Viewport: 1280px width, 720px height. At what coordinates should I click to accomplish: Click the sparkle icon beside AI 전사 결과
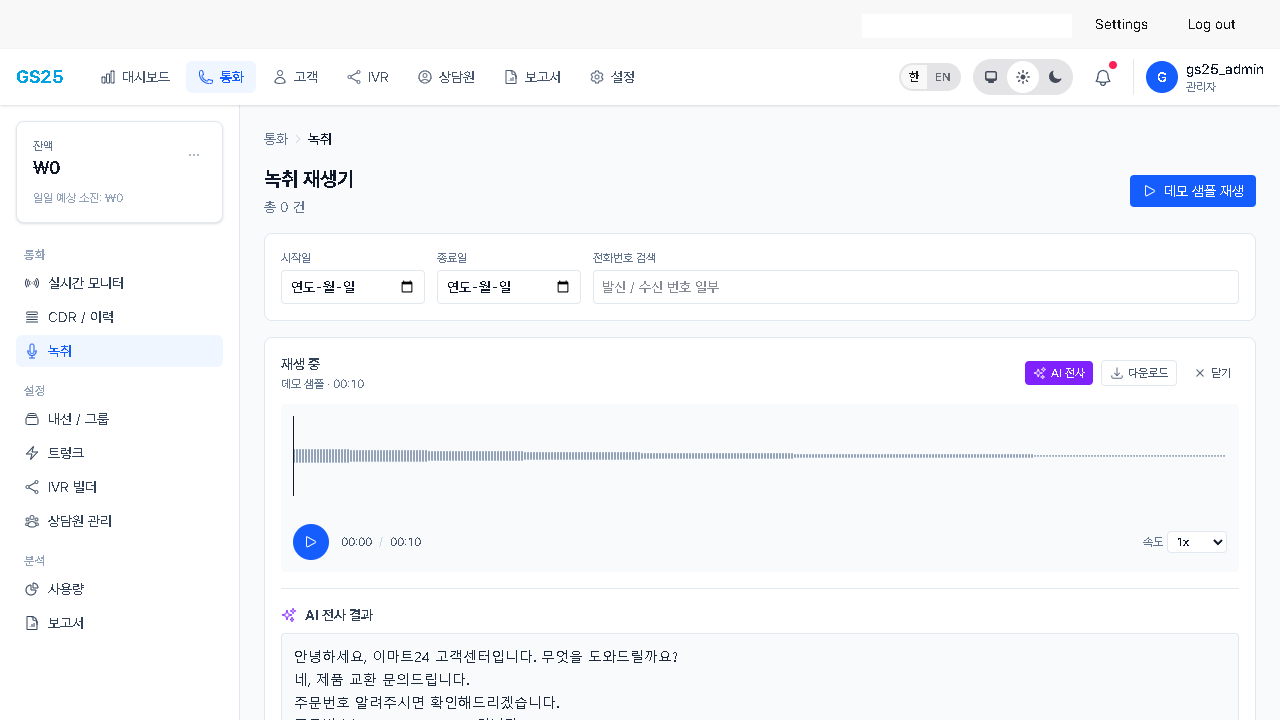[289, 615]
